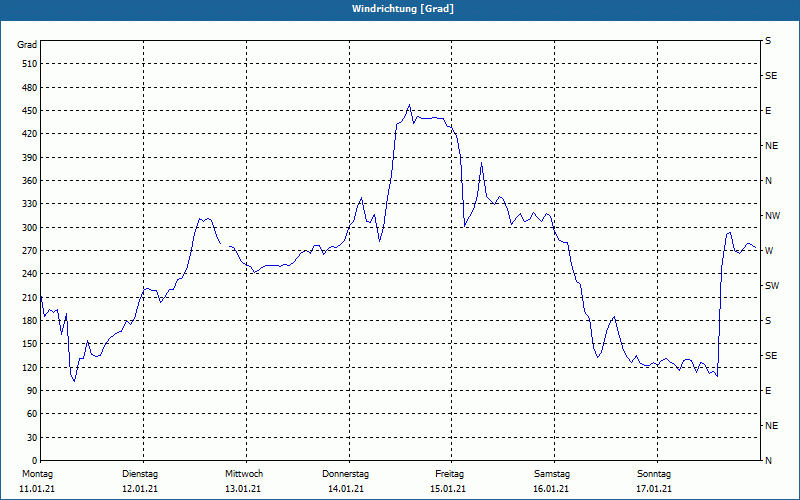Image resolution: width=800 pixels, height=500 pixels.
Task: Click the 420 degree axis label
Action: point(30,134)
